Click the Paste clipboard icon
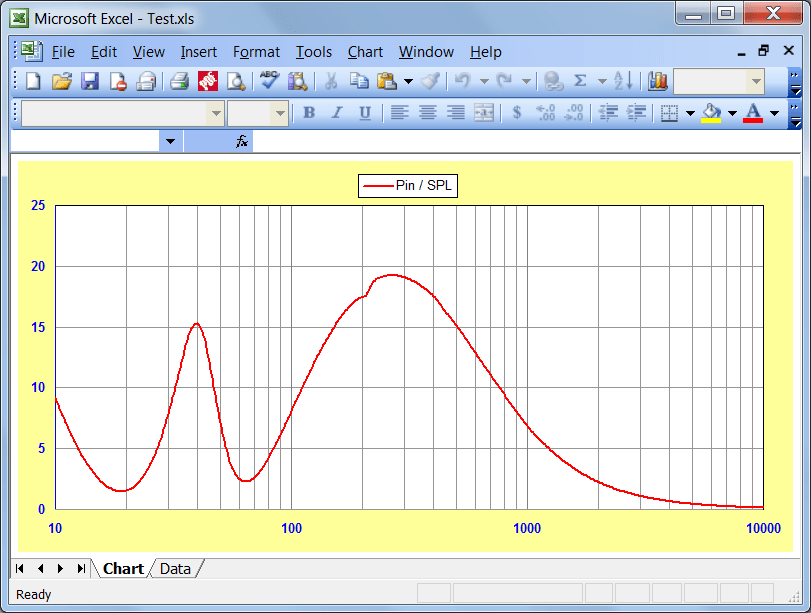 (386, 81)
